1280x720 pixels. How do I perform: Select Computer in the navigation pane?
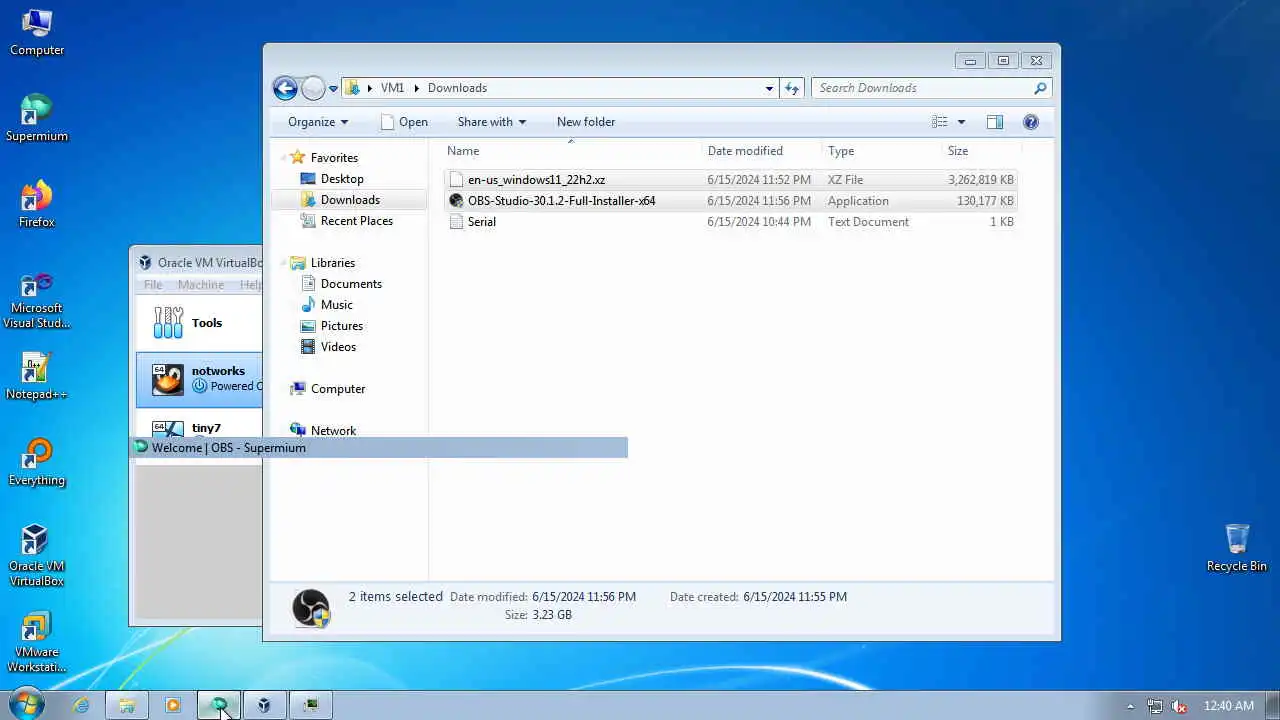point(338,389)
